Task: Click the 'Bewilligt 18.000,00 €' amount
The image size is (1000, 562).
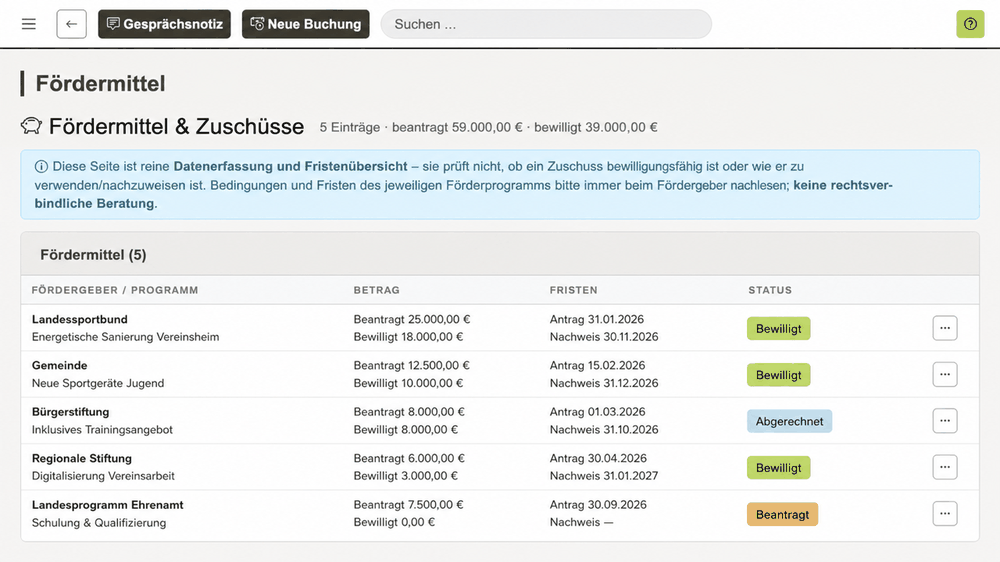Action: (x=408, y=337)
